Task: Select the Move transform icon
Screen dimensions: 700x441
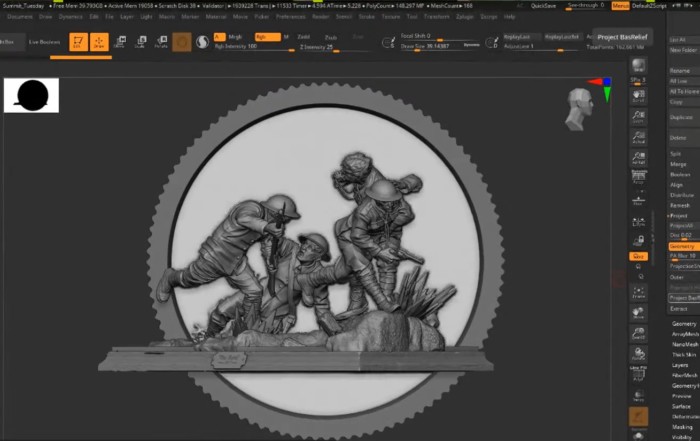Action: (x=120, y=41)
